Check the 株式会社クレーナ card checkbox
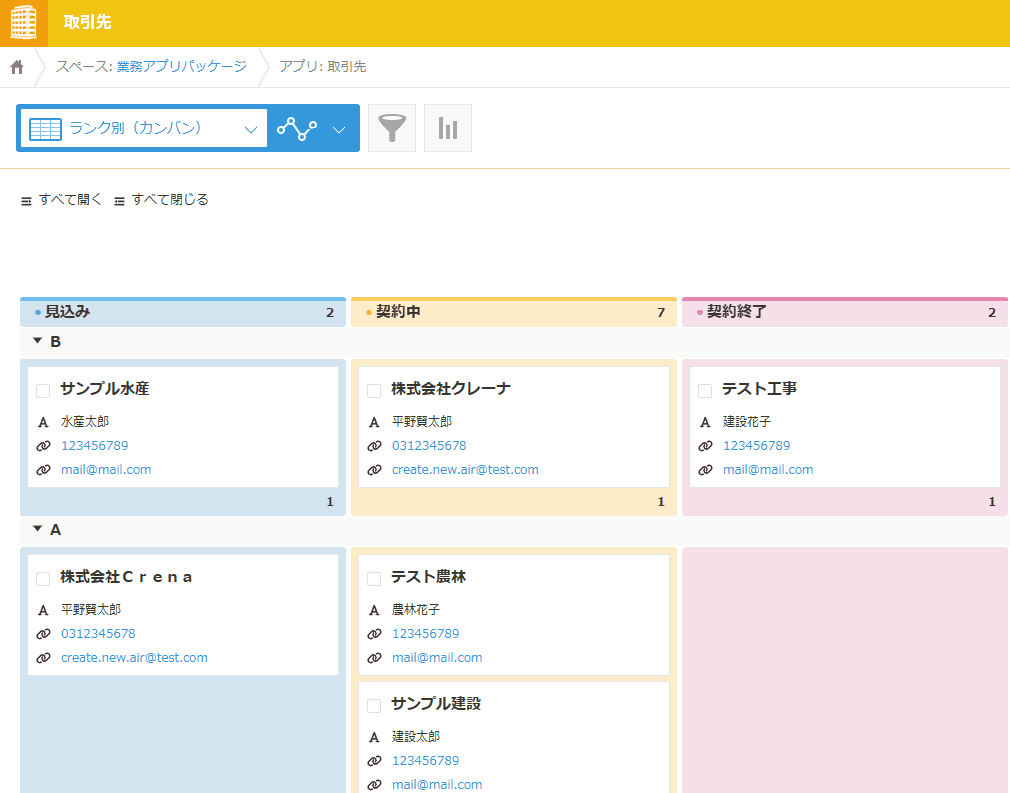 (374, 390)
